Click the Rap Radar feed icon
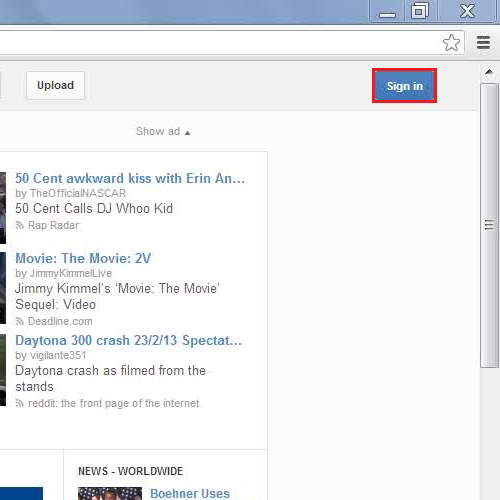The height and width of the screenshot is (500, 500). [x=20, y=226]
